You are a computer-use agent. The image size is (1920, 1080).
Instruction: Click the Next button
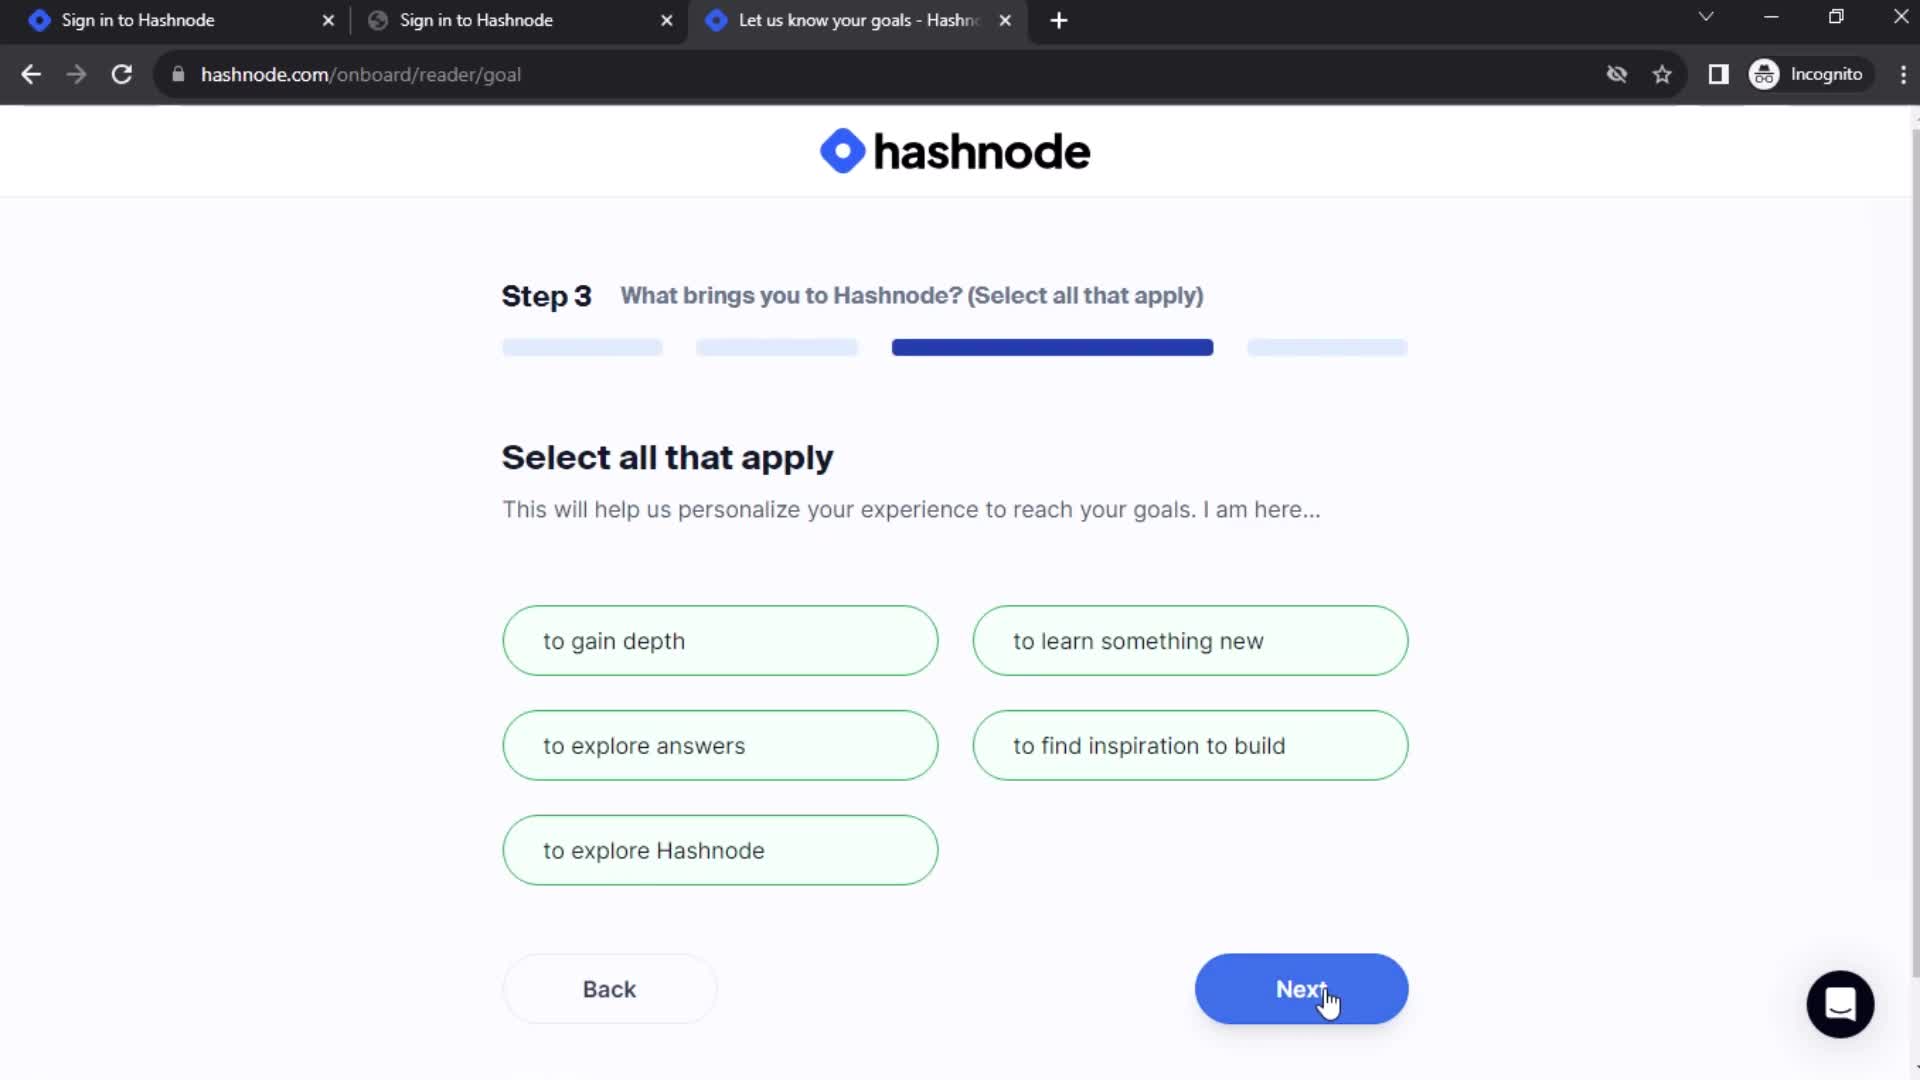[1302, 989]
